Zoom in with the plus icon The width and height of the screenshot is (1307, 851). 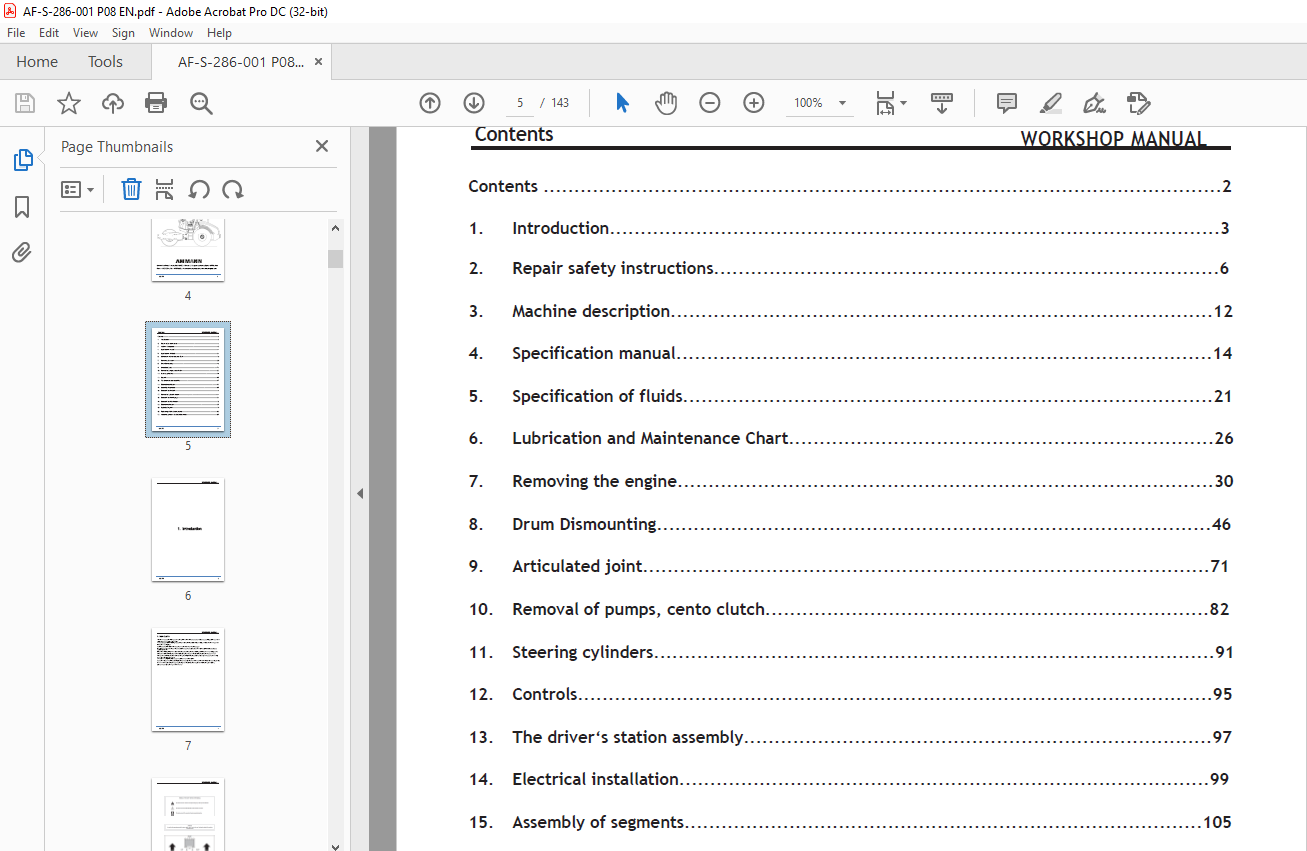pyautogui.click(x=754, y=103)
